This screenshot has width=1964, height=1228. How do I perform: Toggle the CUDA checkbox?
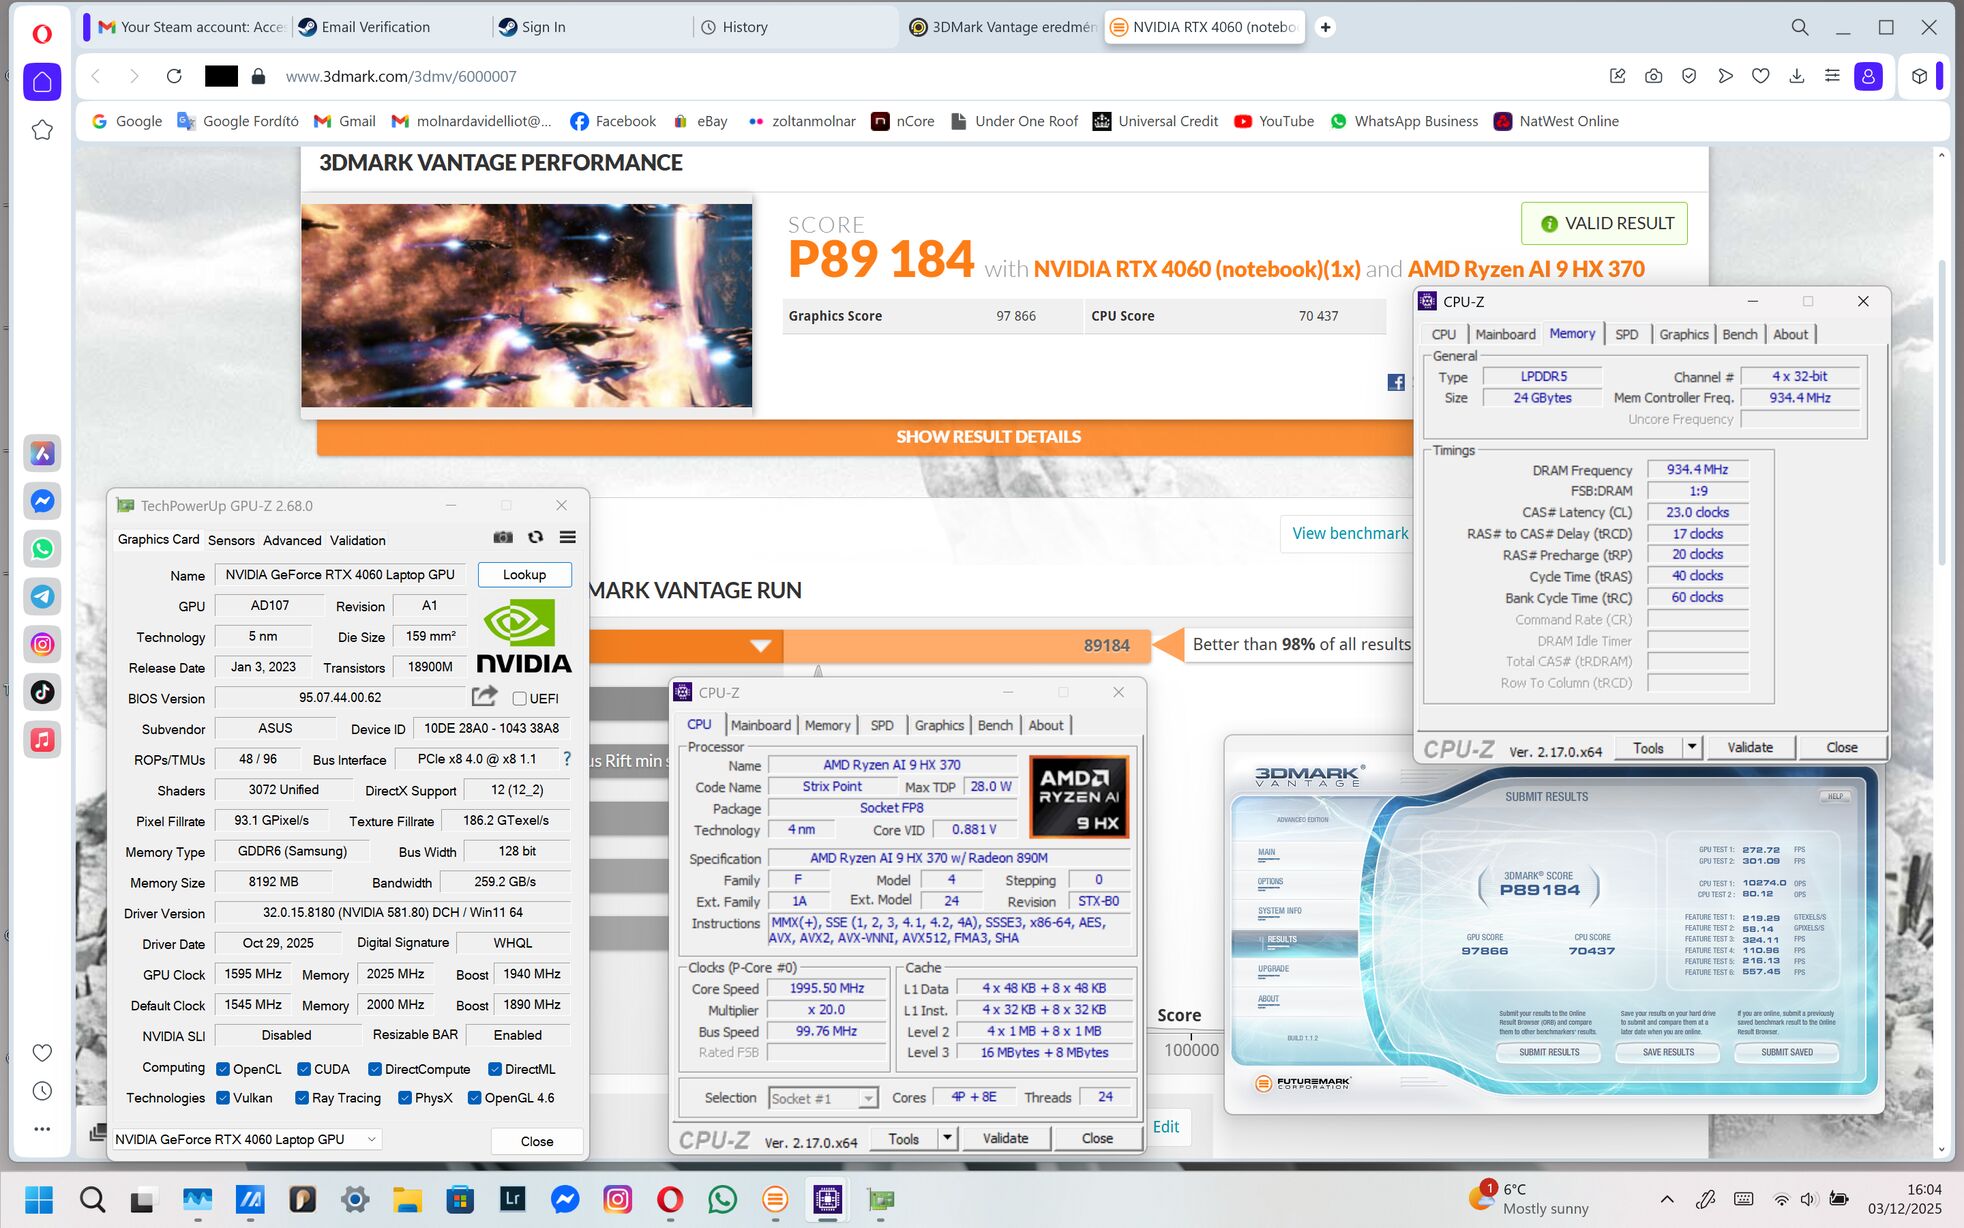[304, 1069]
